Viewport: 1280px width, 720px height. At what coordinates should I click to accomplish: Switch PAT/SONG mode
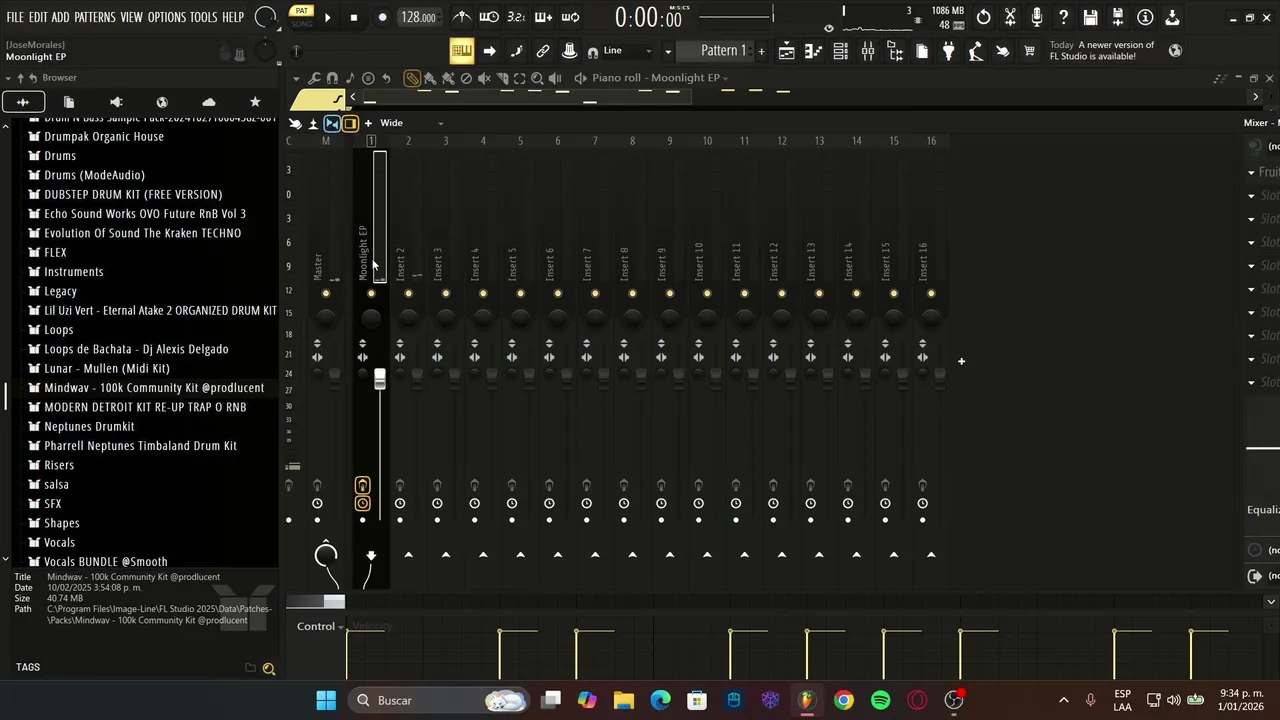301,17
